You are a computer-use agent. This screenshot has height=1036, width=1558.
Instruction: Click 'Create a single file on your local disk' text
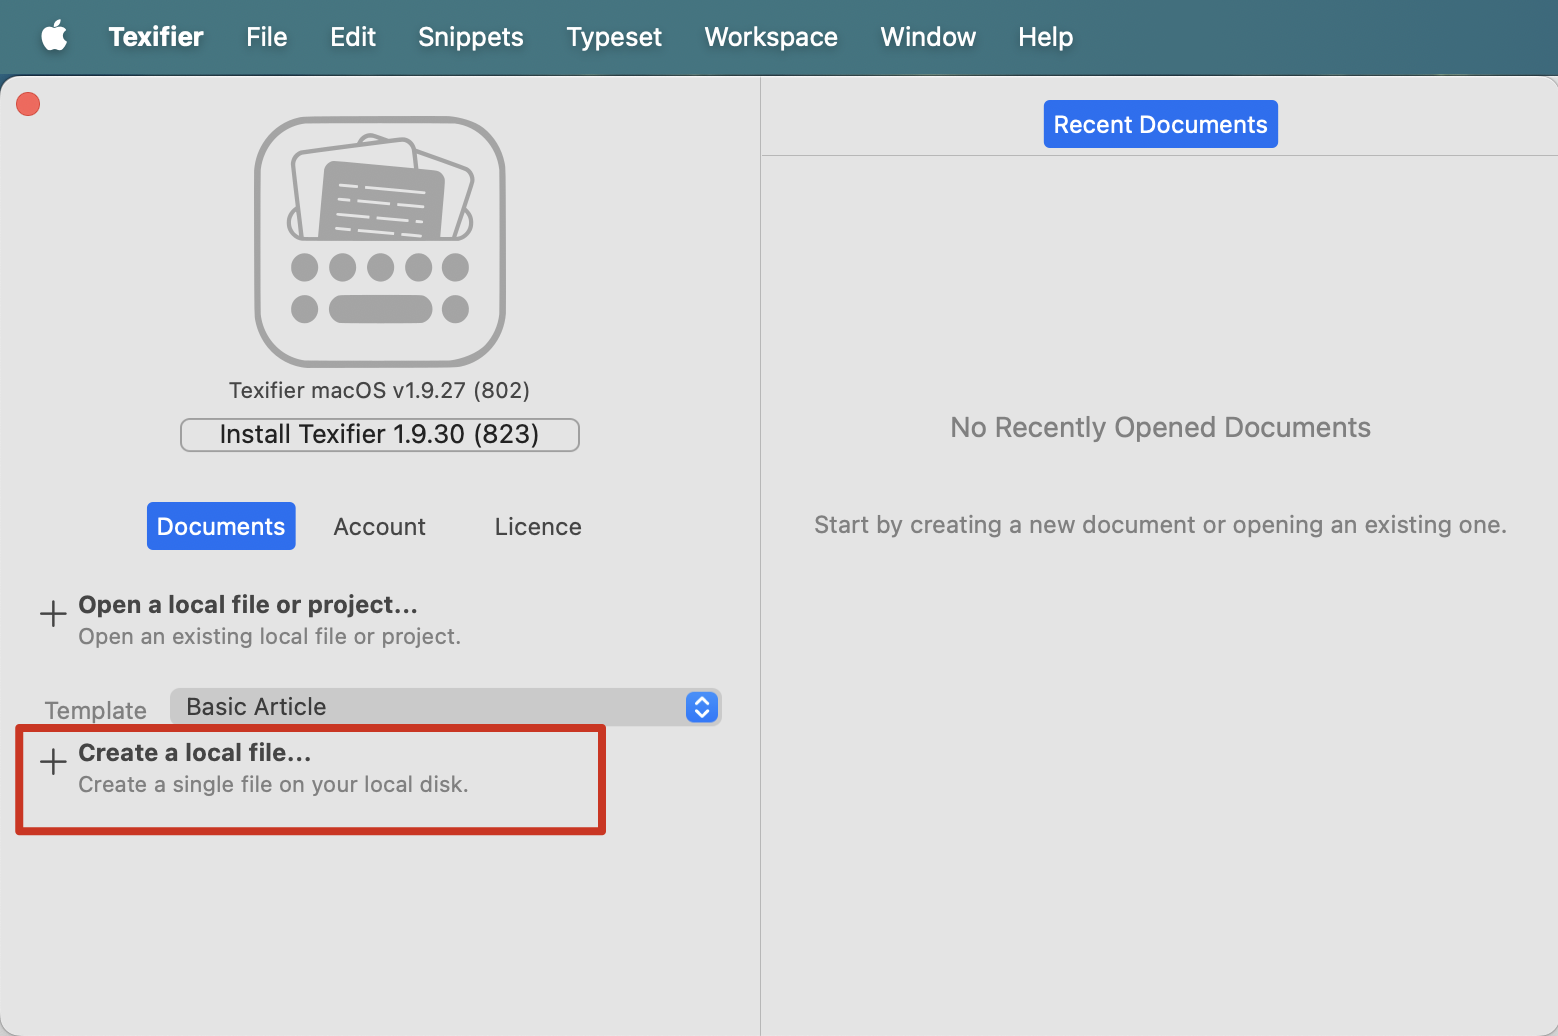click(273, 785)
